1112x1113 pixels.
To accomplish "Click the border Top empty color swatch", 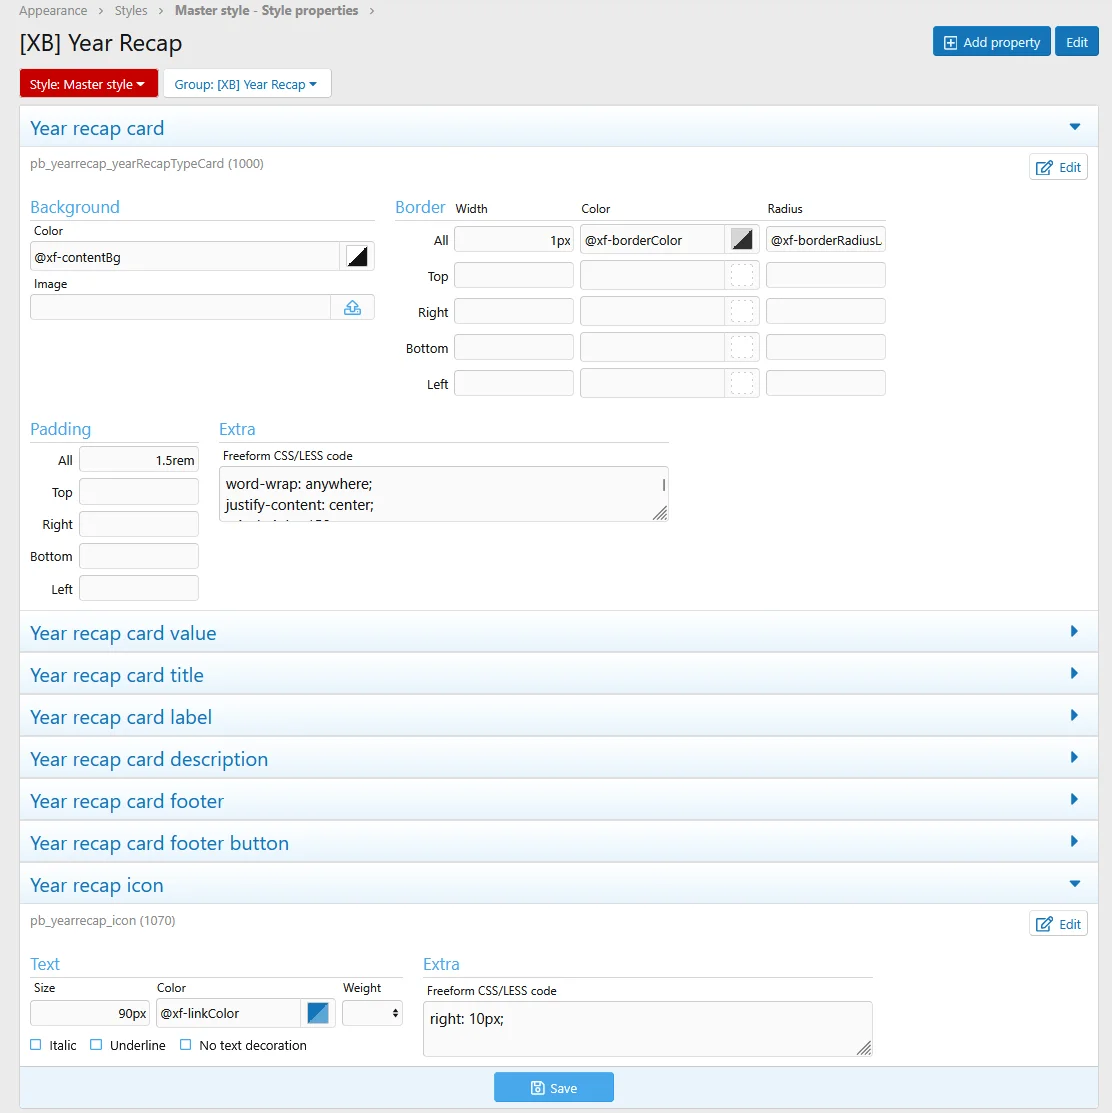I will (741, 276).
